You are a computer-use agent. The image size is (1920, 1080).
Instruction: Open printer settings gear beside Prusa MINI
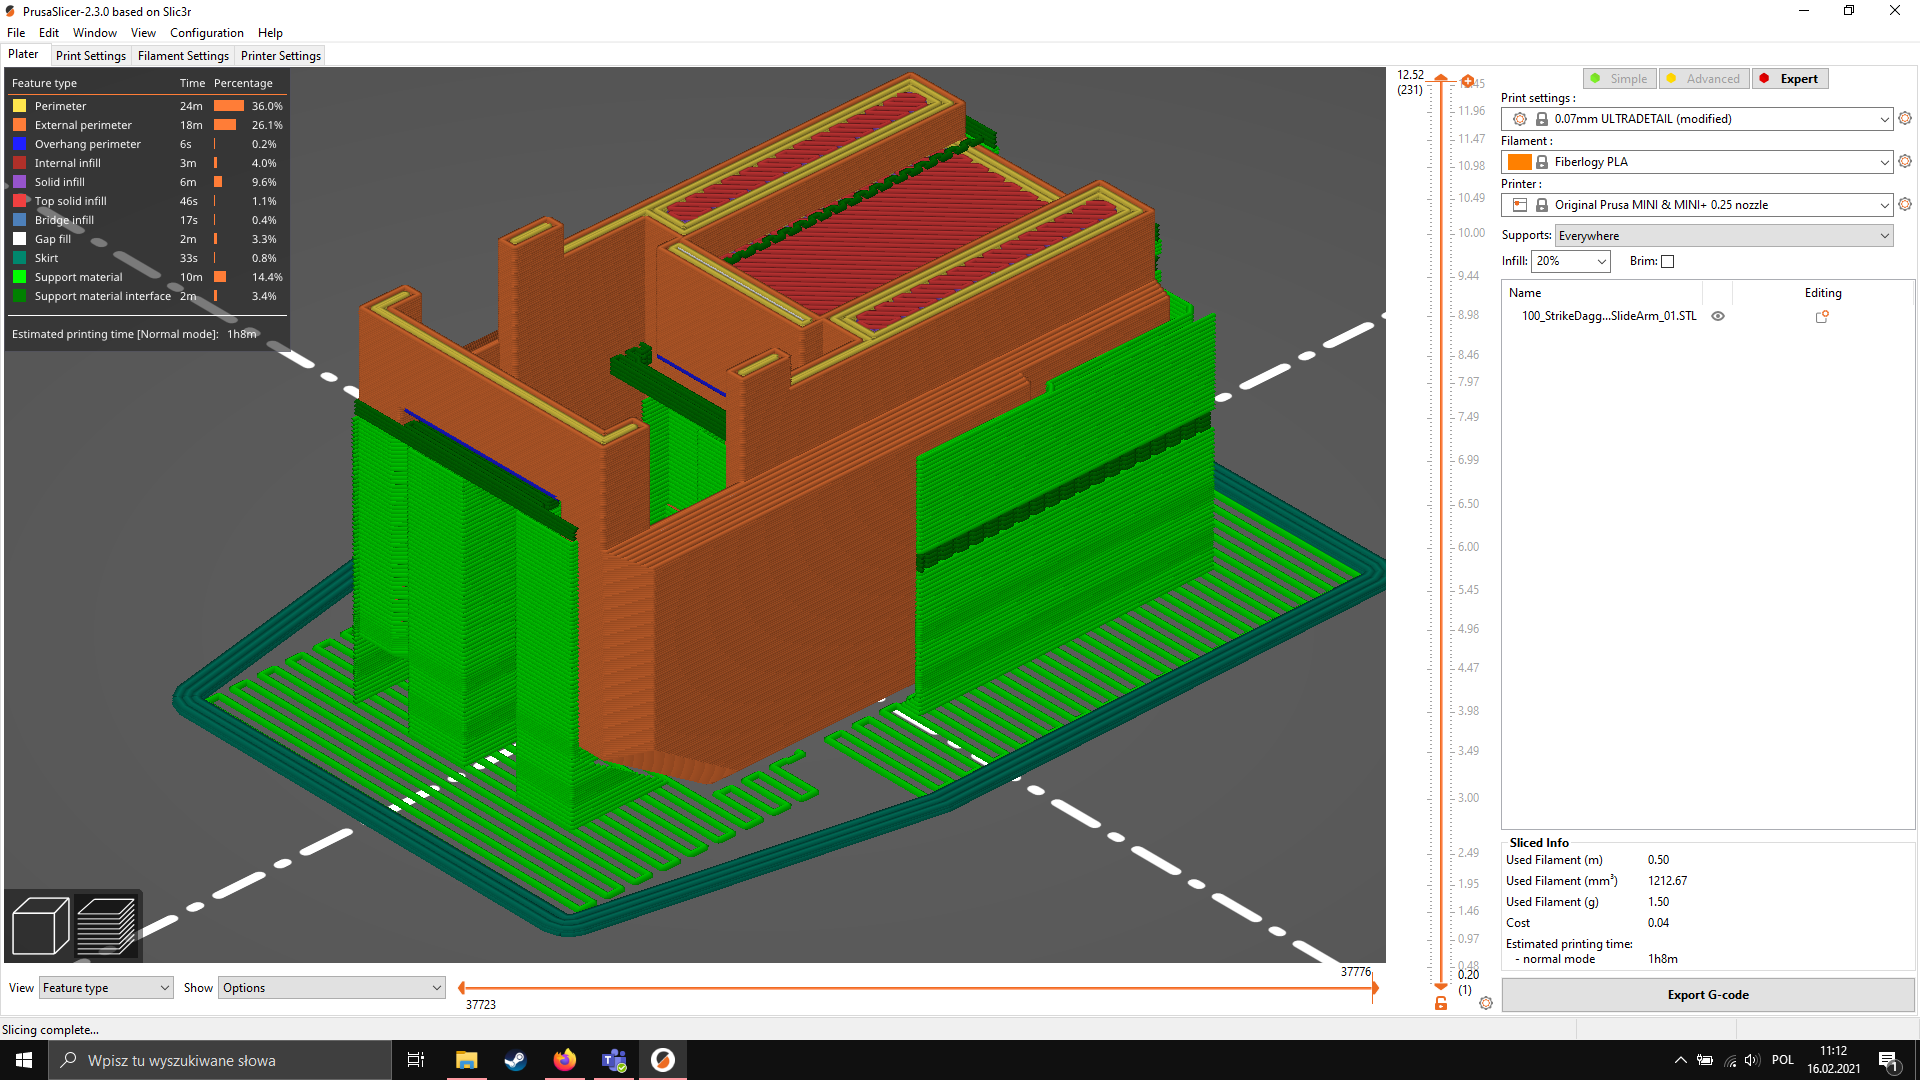click(x=1905, y=204)
